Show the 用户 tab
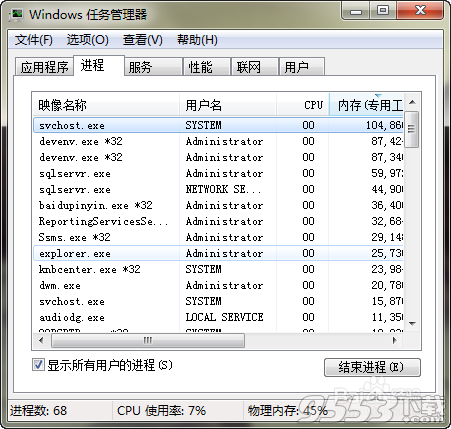The image size is (451, 429). click(302, 67)
